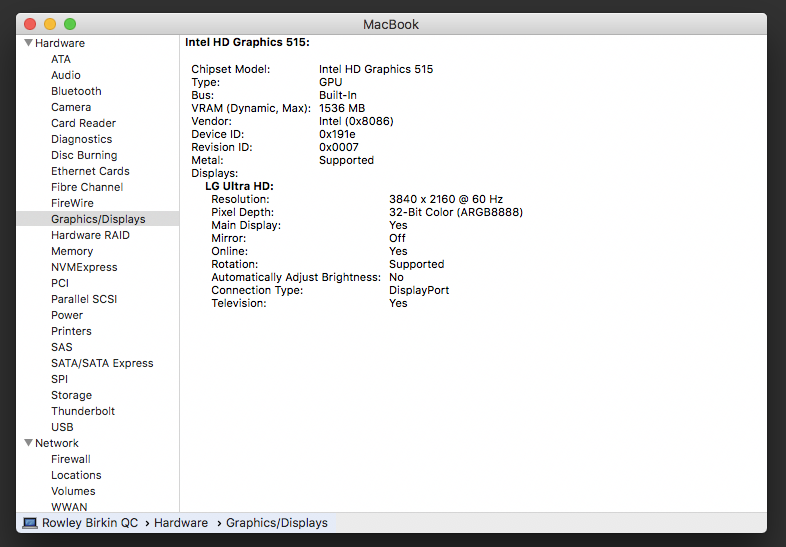The height and width of the screenshot is (547, 786).
Task: Open Power information
Action: point(67,315)
